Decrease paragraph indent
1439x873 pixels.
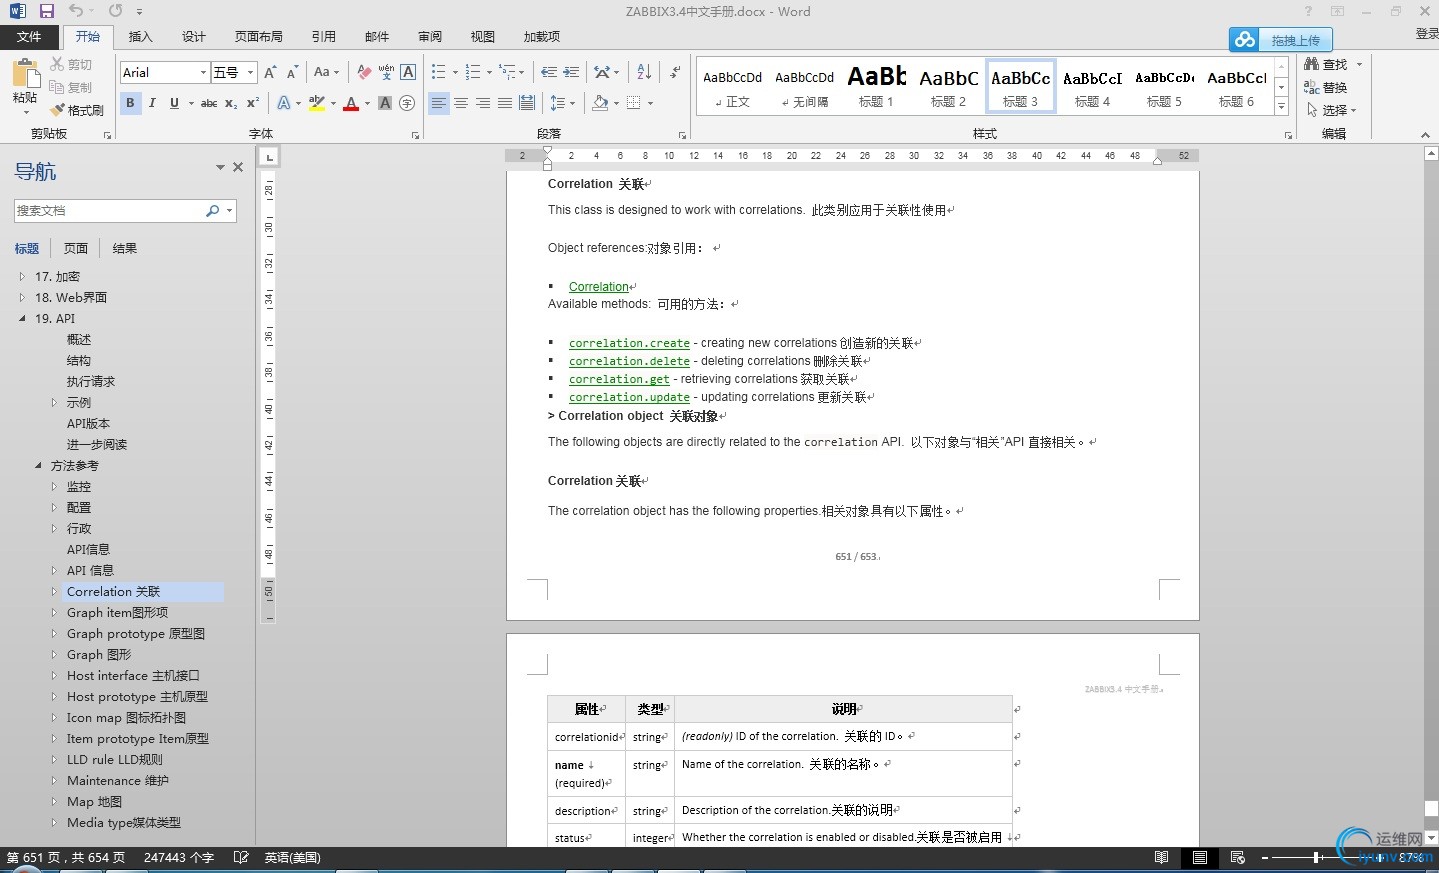tap(548, 72)
